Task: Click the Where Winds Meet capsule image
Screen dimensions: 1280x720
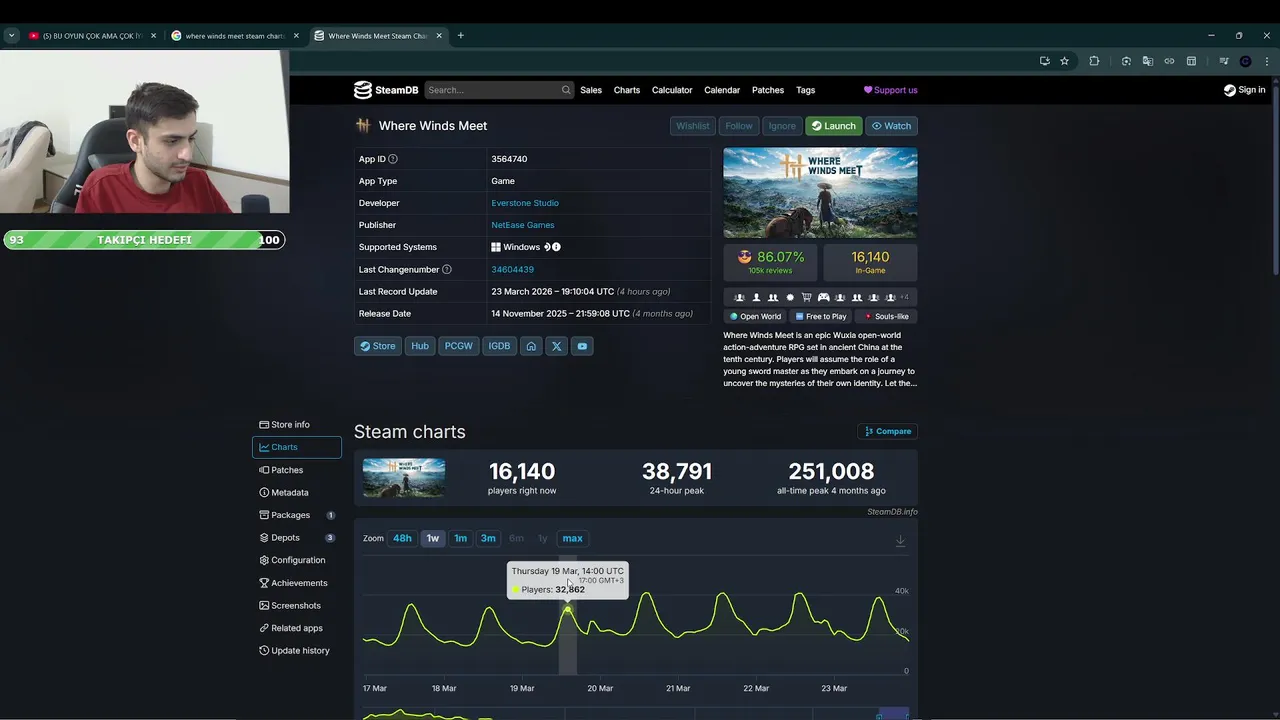Action: pyautogui.click(x=820, y=193)
